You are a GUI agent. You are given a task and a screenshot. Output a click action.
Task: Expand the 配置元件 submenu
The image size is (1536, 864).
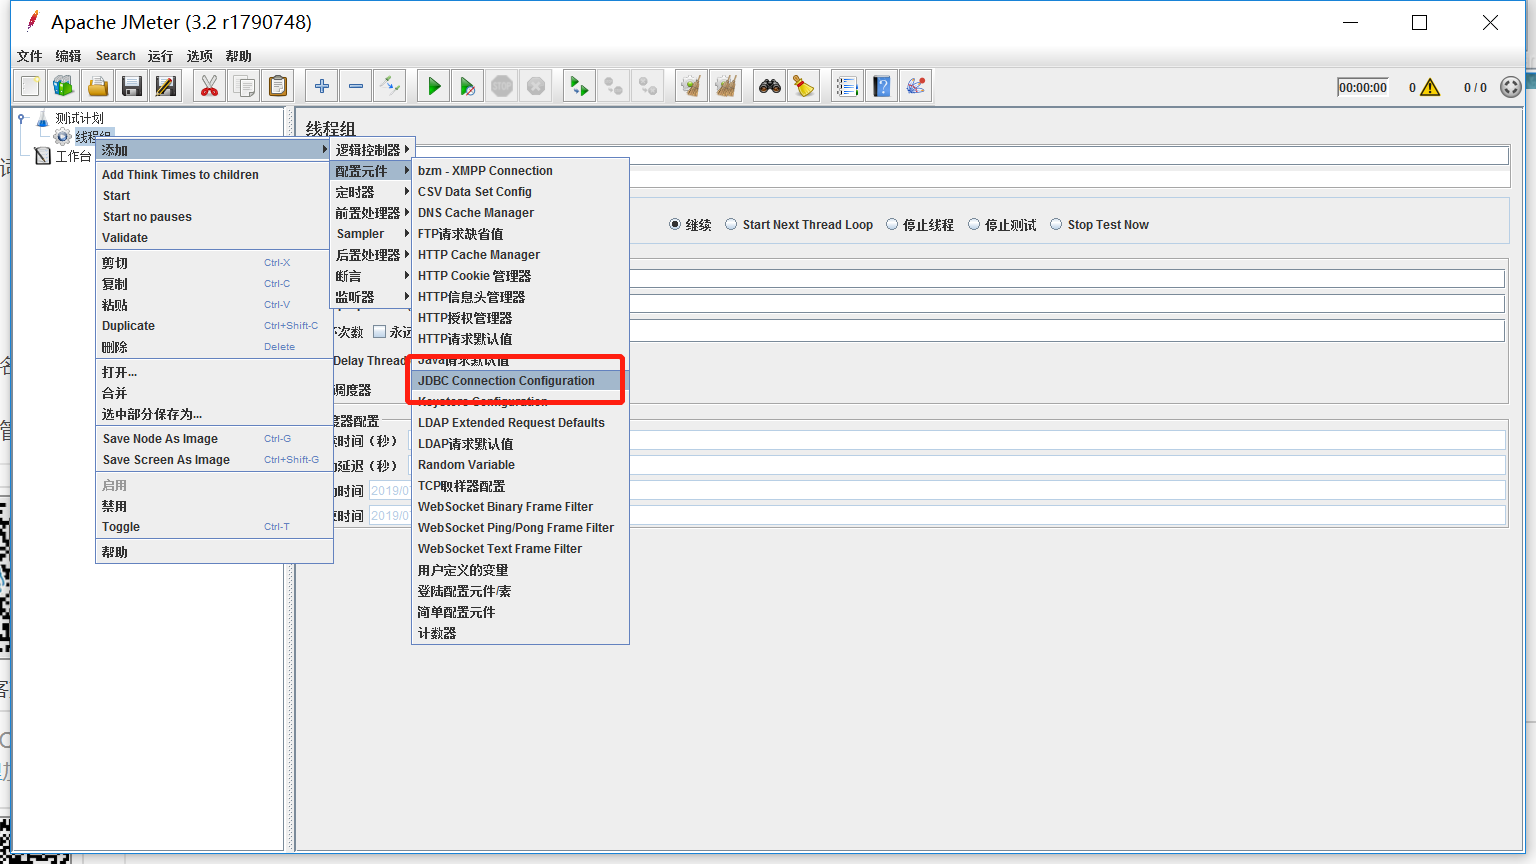coord(372,171)
